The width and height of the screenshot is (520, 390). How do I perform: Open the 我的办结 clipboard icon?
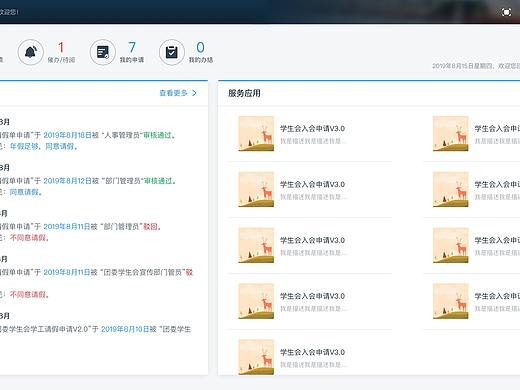point(172,52)
